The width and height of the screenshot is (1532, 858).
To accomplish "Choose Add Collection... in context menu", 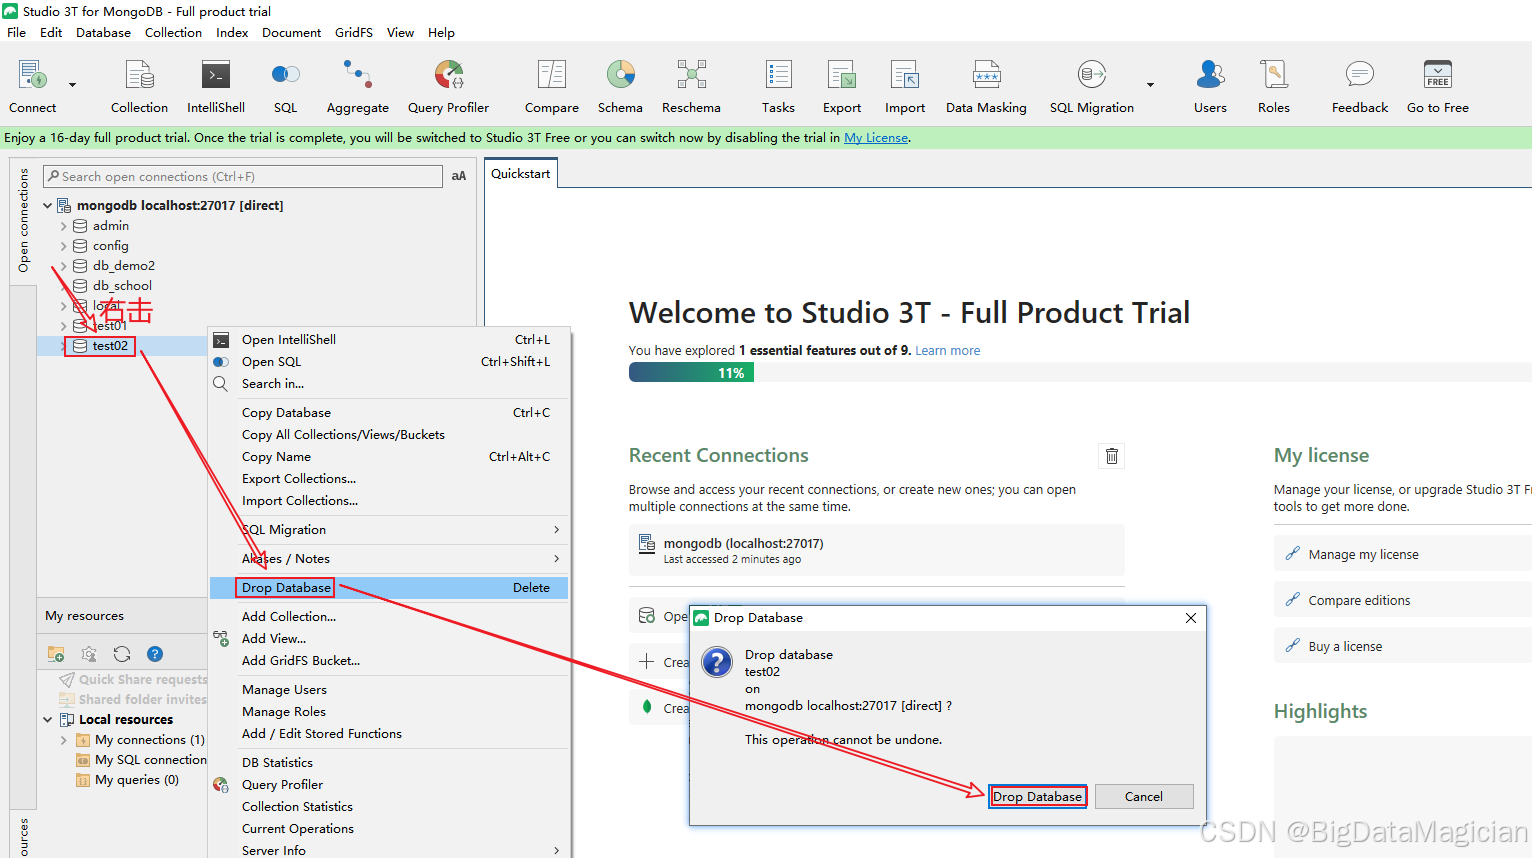I will (389, 617).
